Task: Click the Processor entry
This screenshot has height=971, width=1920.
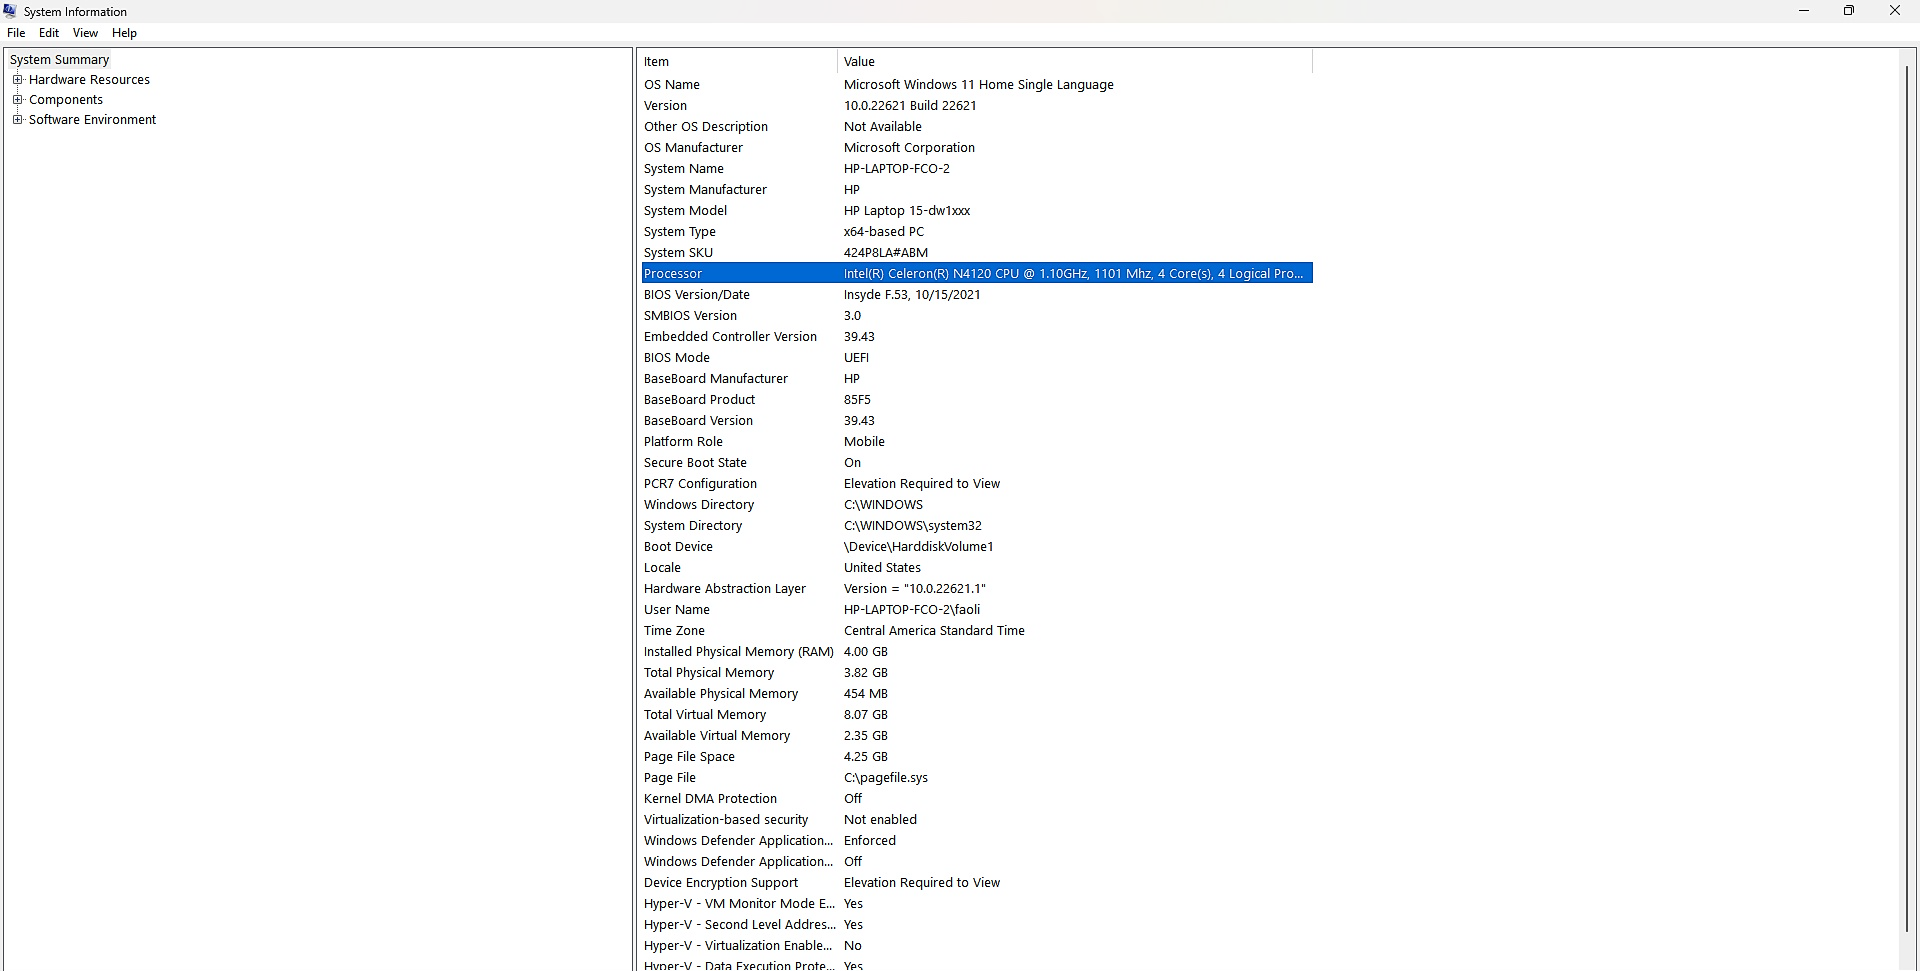Action: [x=673, y=272]
